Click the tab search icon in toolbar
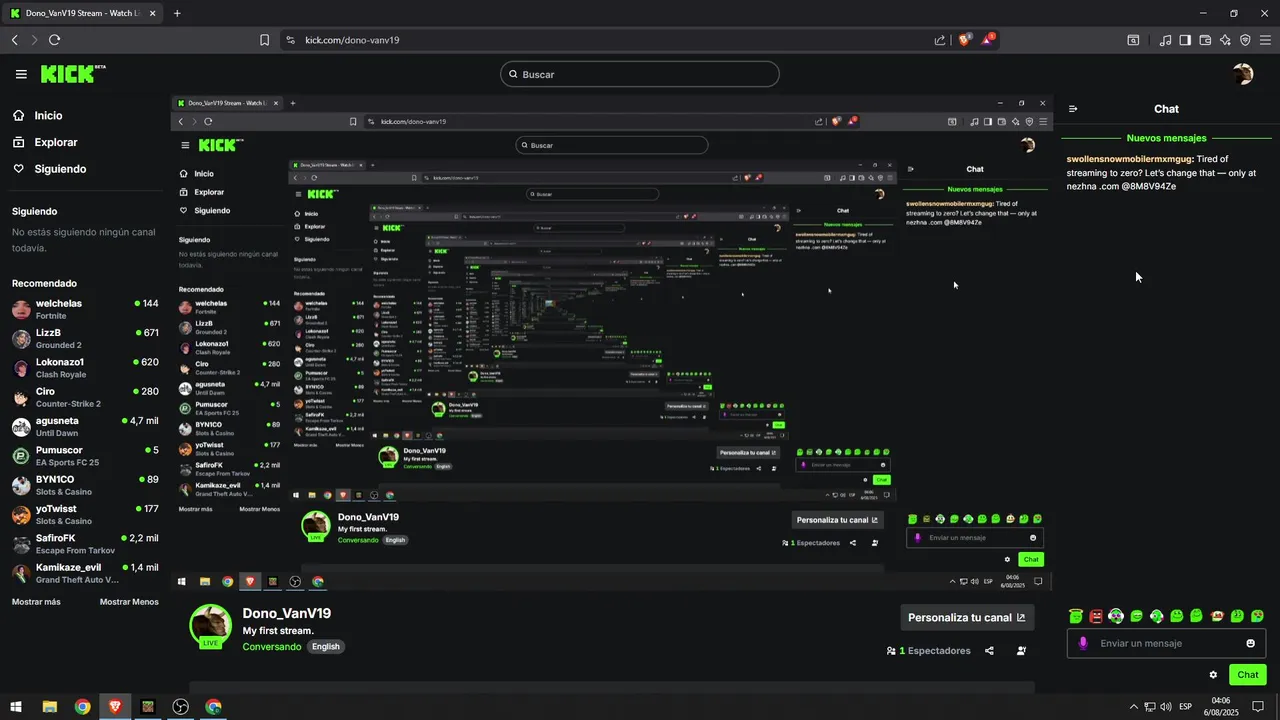The image size is (1280, 720). coord(1133,40)
